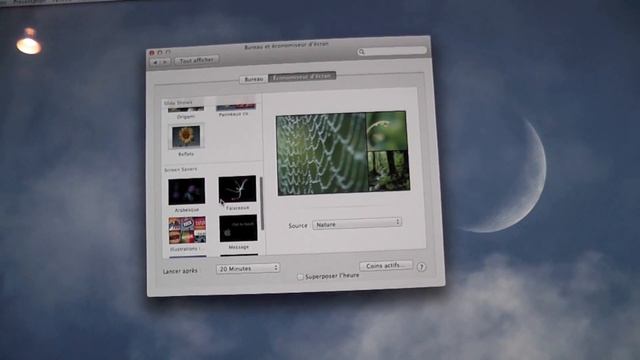Viewport: 640px width, 360px height.
Task: Click the red close window button
Action: [152, 53]
